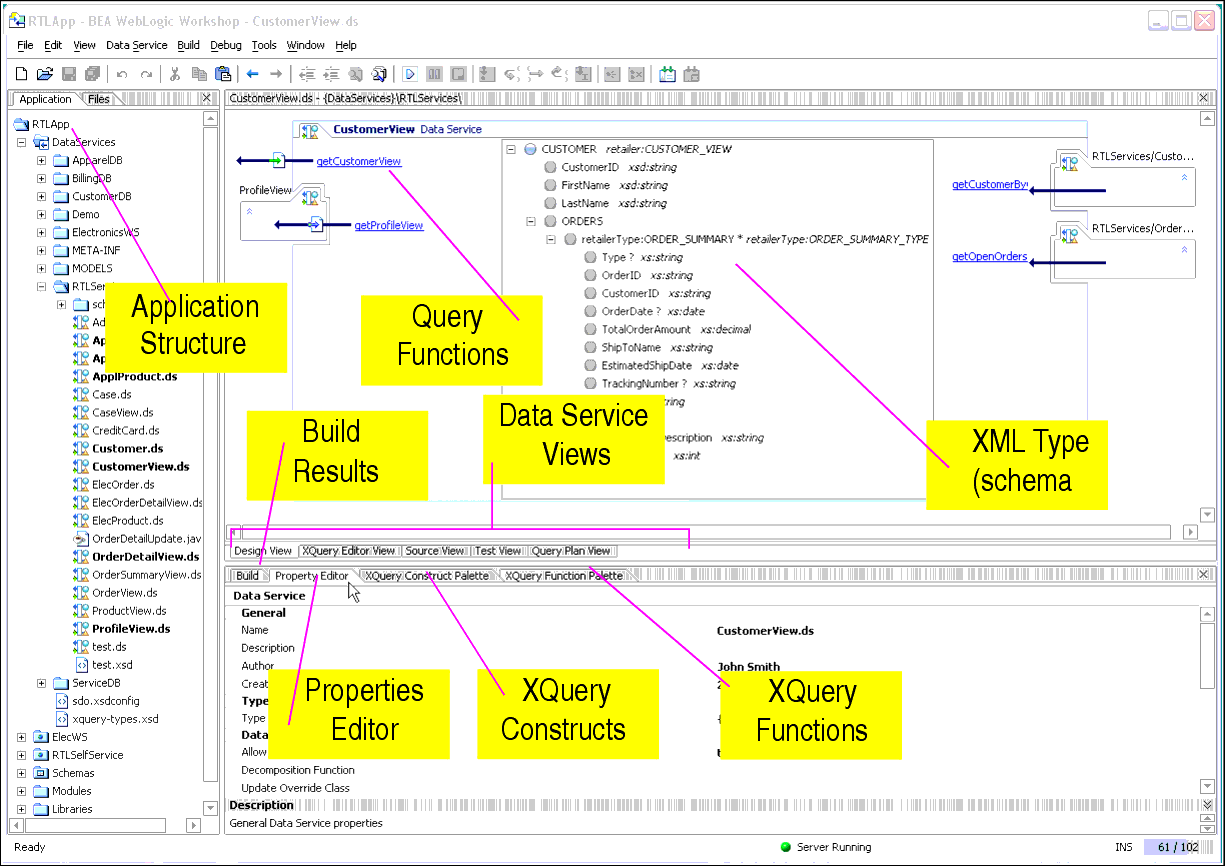Click the Save All toolbar icon

tap(92, 74)
